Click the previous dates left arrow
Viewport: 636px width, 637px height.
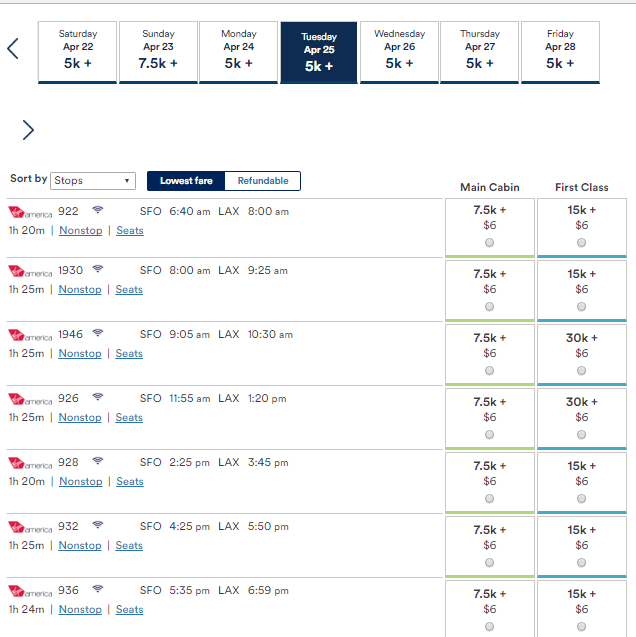[13, 49]
